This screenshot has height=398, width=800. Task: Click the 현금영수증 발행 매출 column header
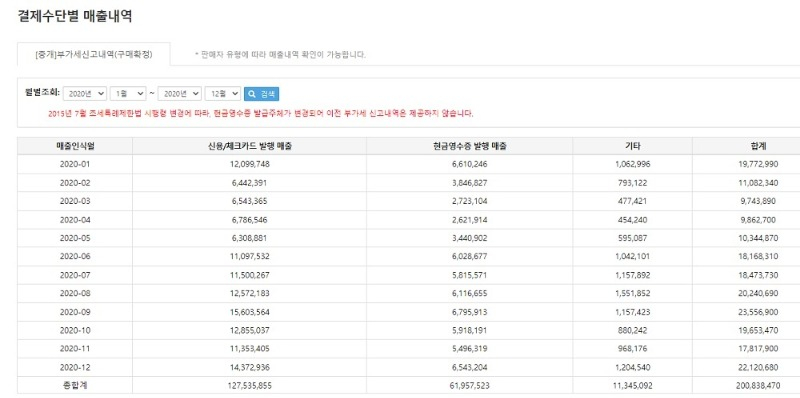point(469,146)
